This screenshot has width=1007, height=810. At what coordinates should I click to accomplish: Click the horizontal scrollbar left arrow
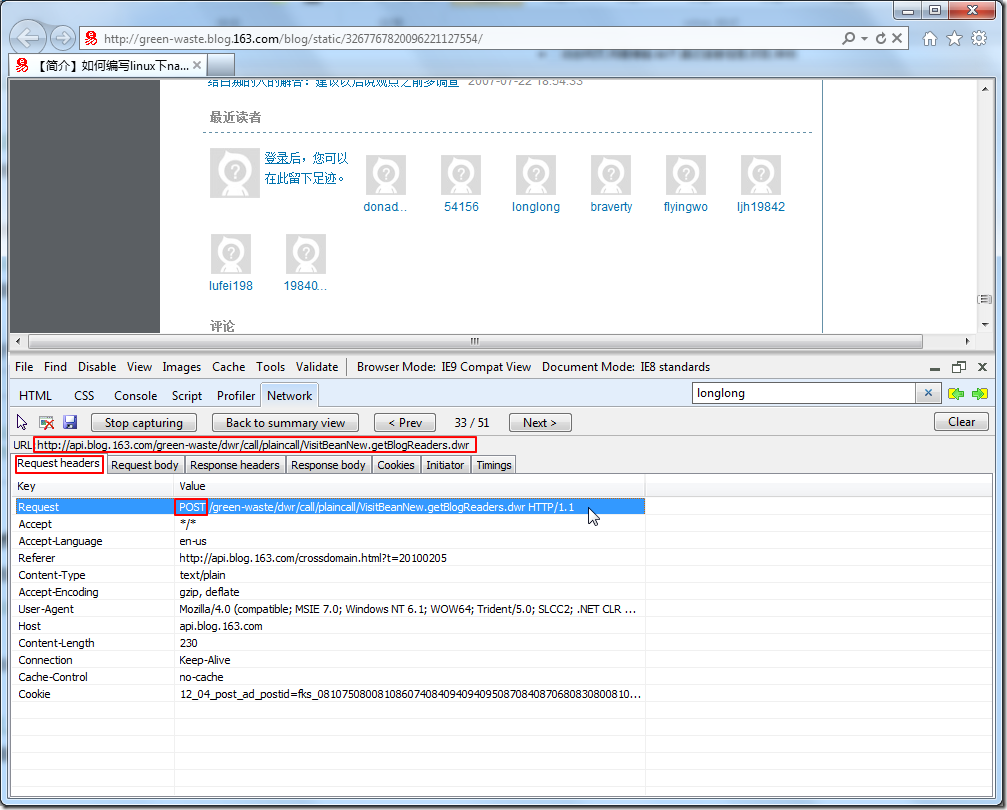coord(18,341)
